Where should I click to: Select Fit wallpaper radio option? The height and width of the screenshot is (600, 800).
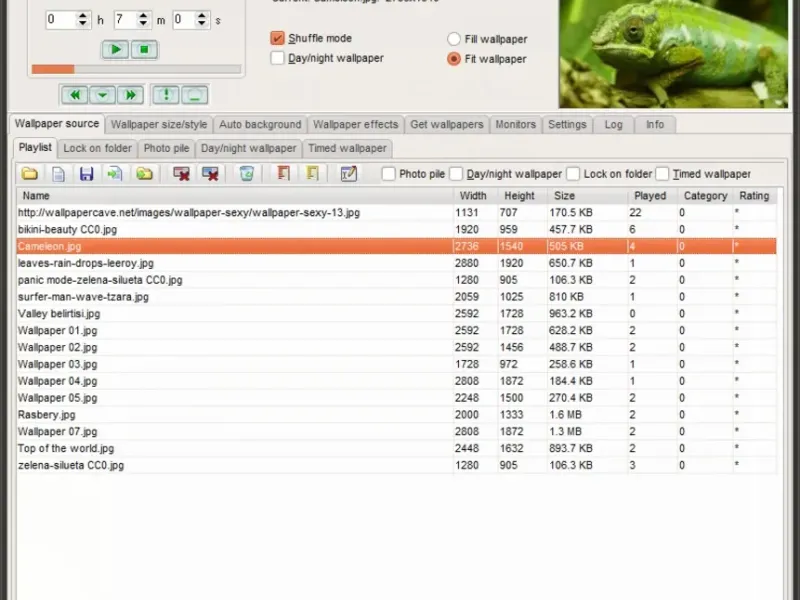454,59
